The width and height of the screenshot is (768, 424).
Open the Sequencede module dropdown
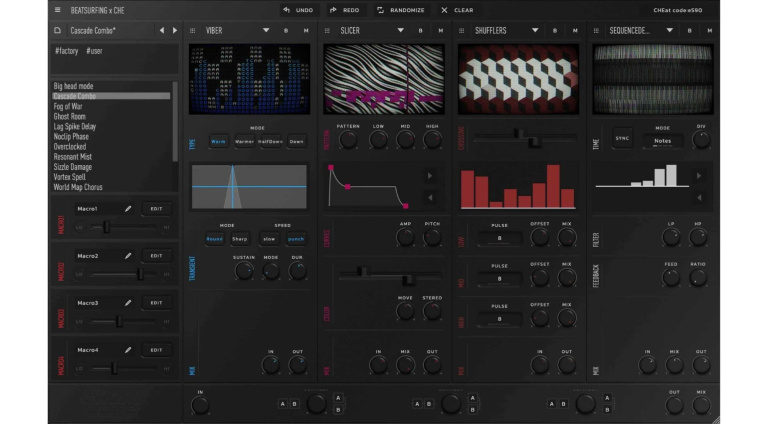coord(670,30)
